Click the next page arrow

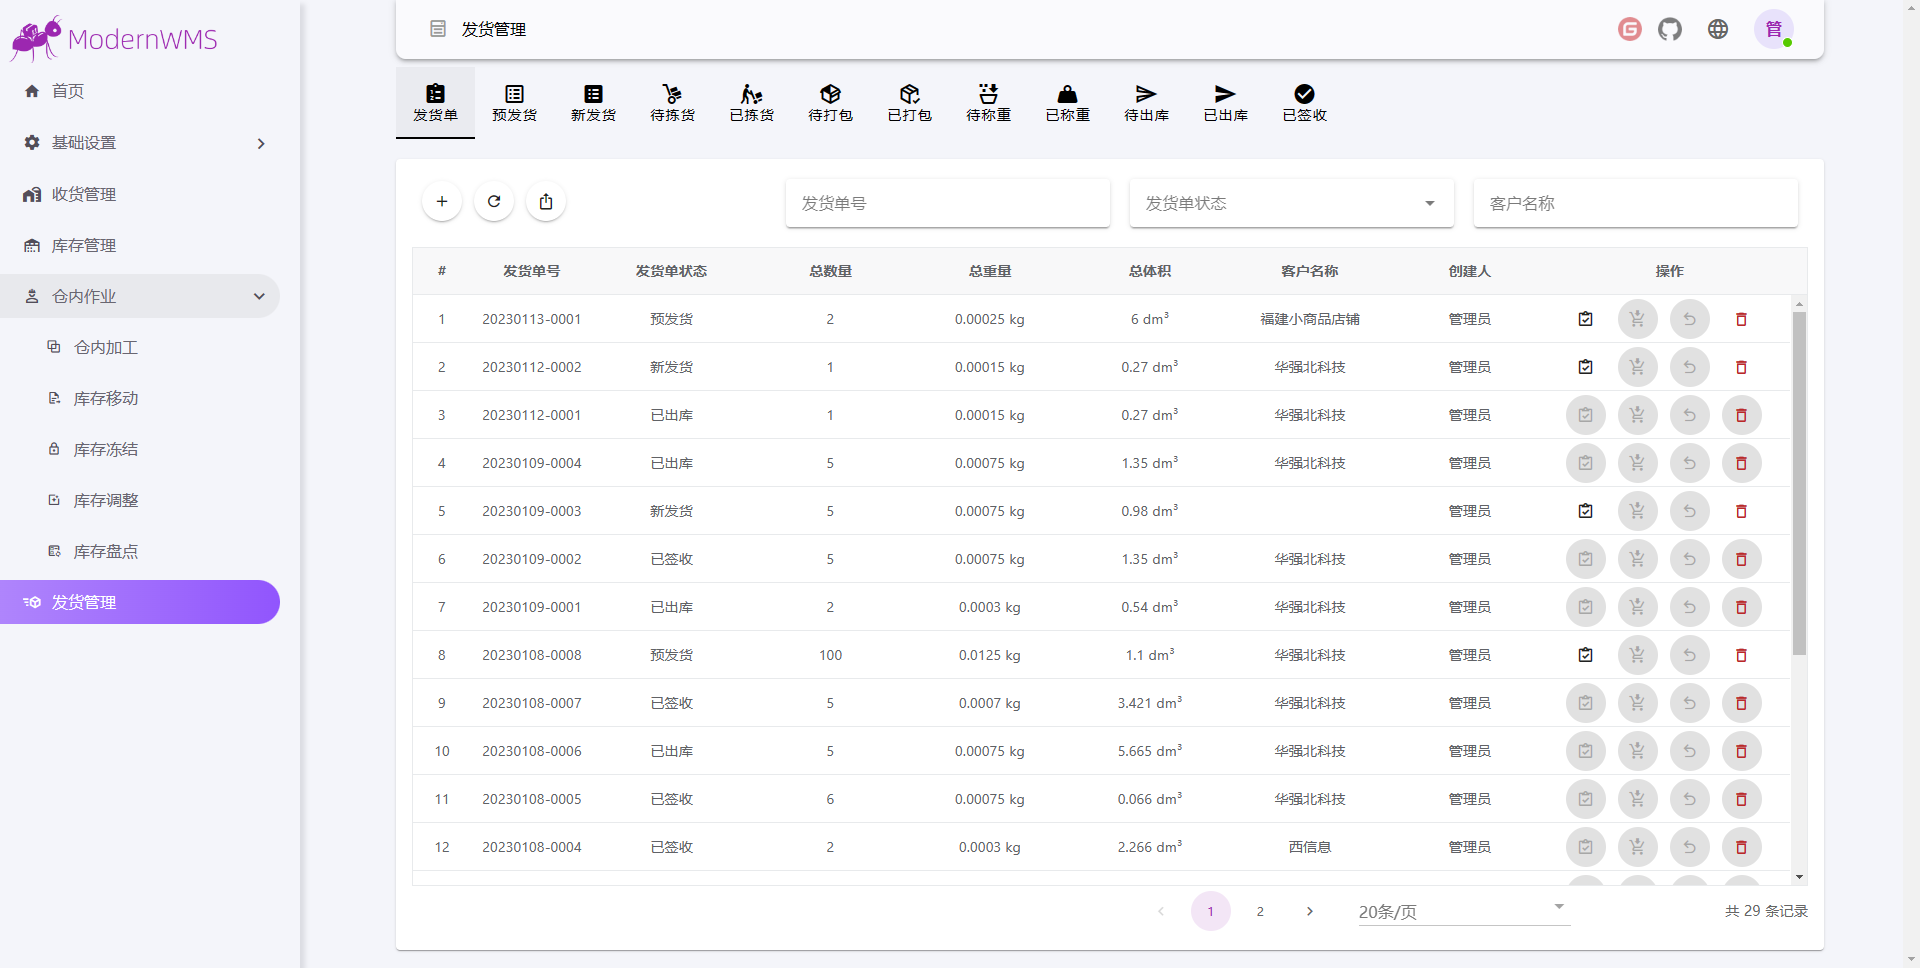(1310, 911)
